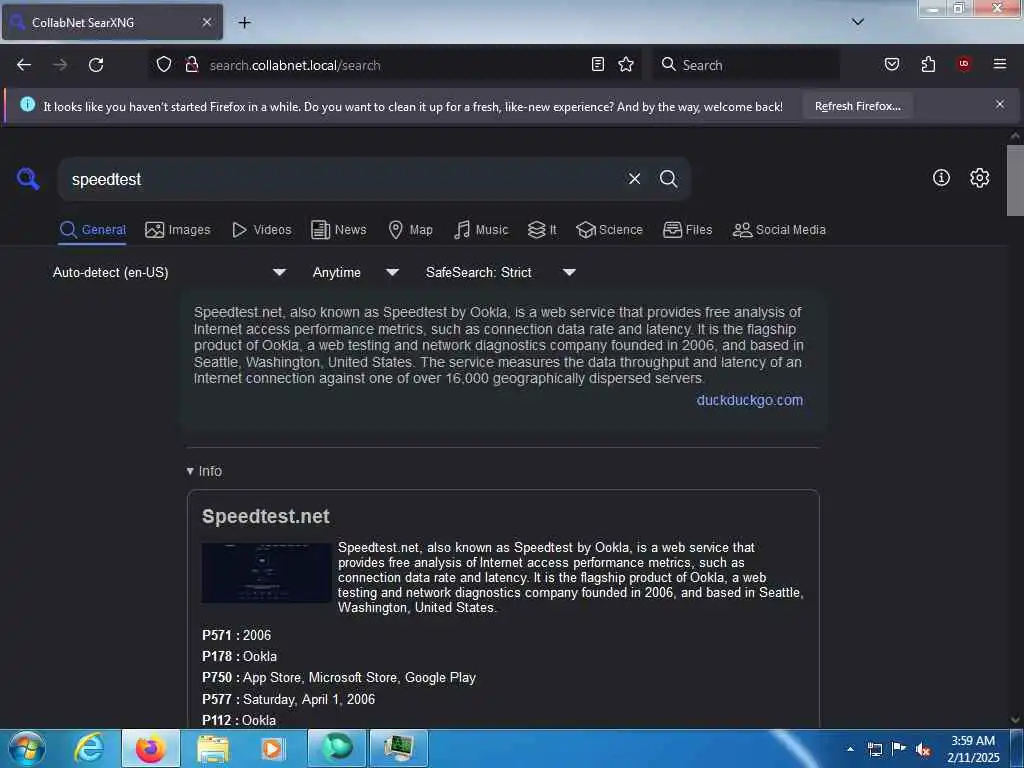Show hidden tray icons arrow
1024x768 pixels.
[x=850, y=749]
